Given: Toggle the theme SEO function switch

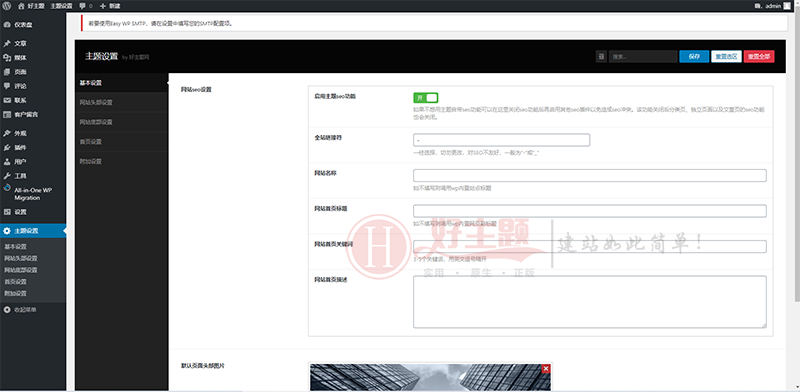Looking at the screenshot, I should point(426,97).
